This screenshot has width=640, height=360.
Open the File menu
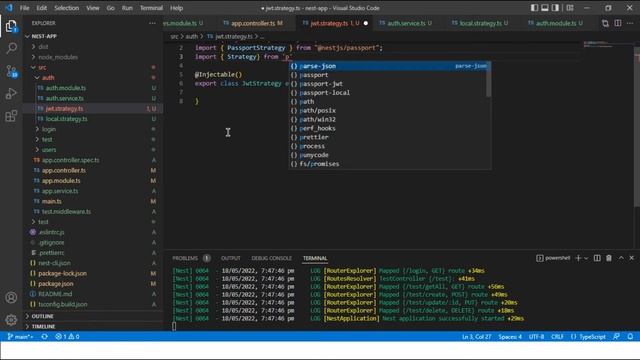(24, 8)
